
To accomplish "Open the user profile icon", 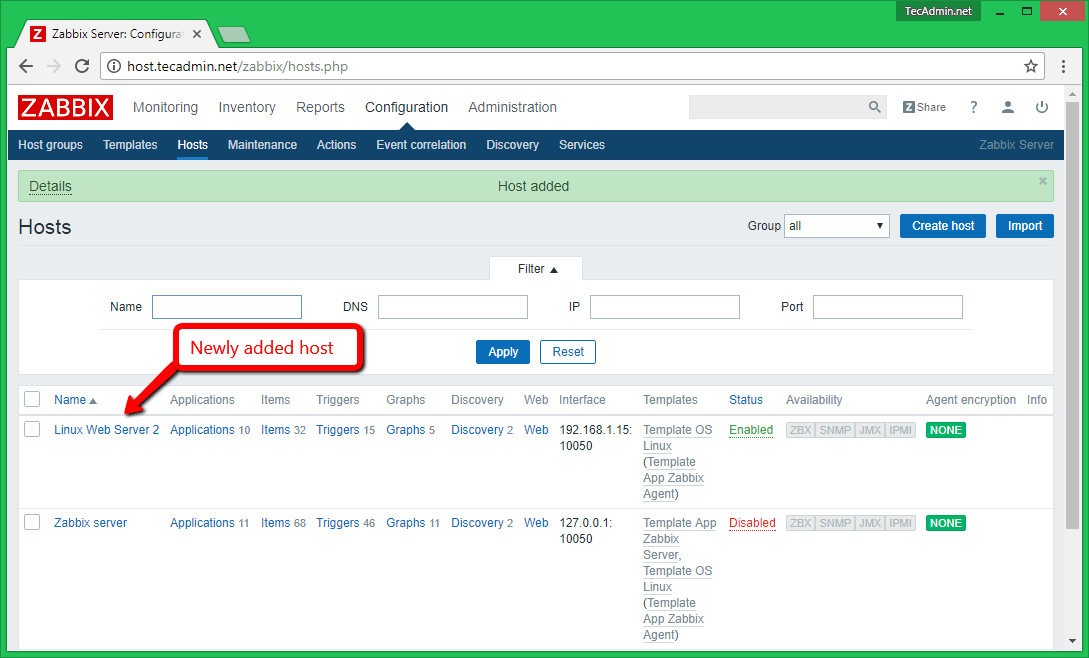I will (1007, 106).
